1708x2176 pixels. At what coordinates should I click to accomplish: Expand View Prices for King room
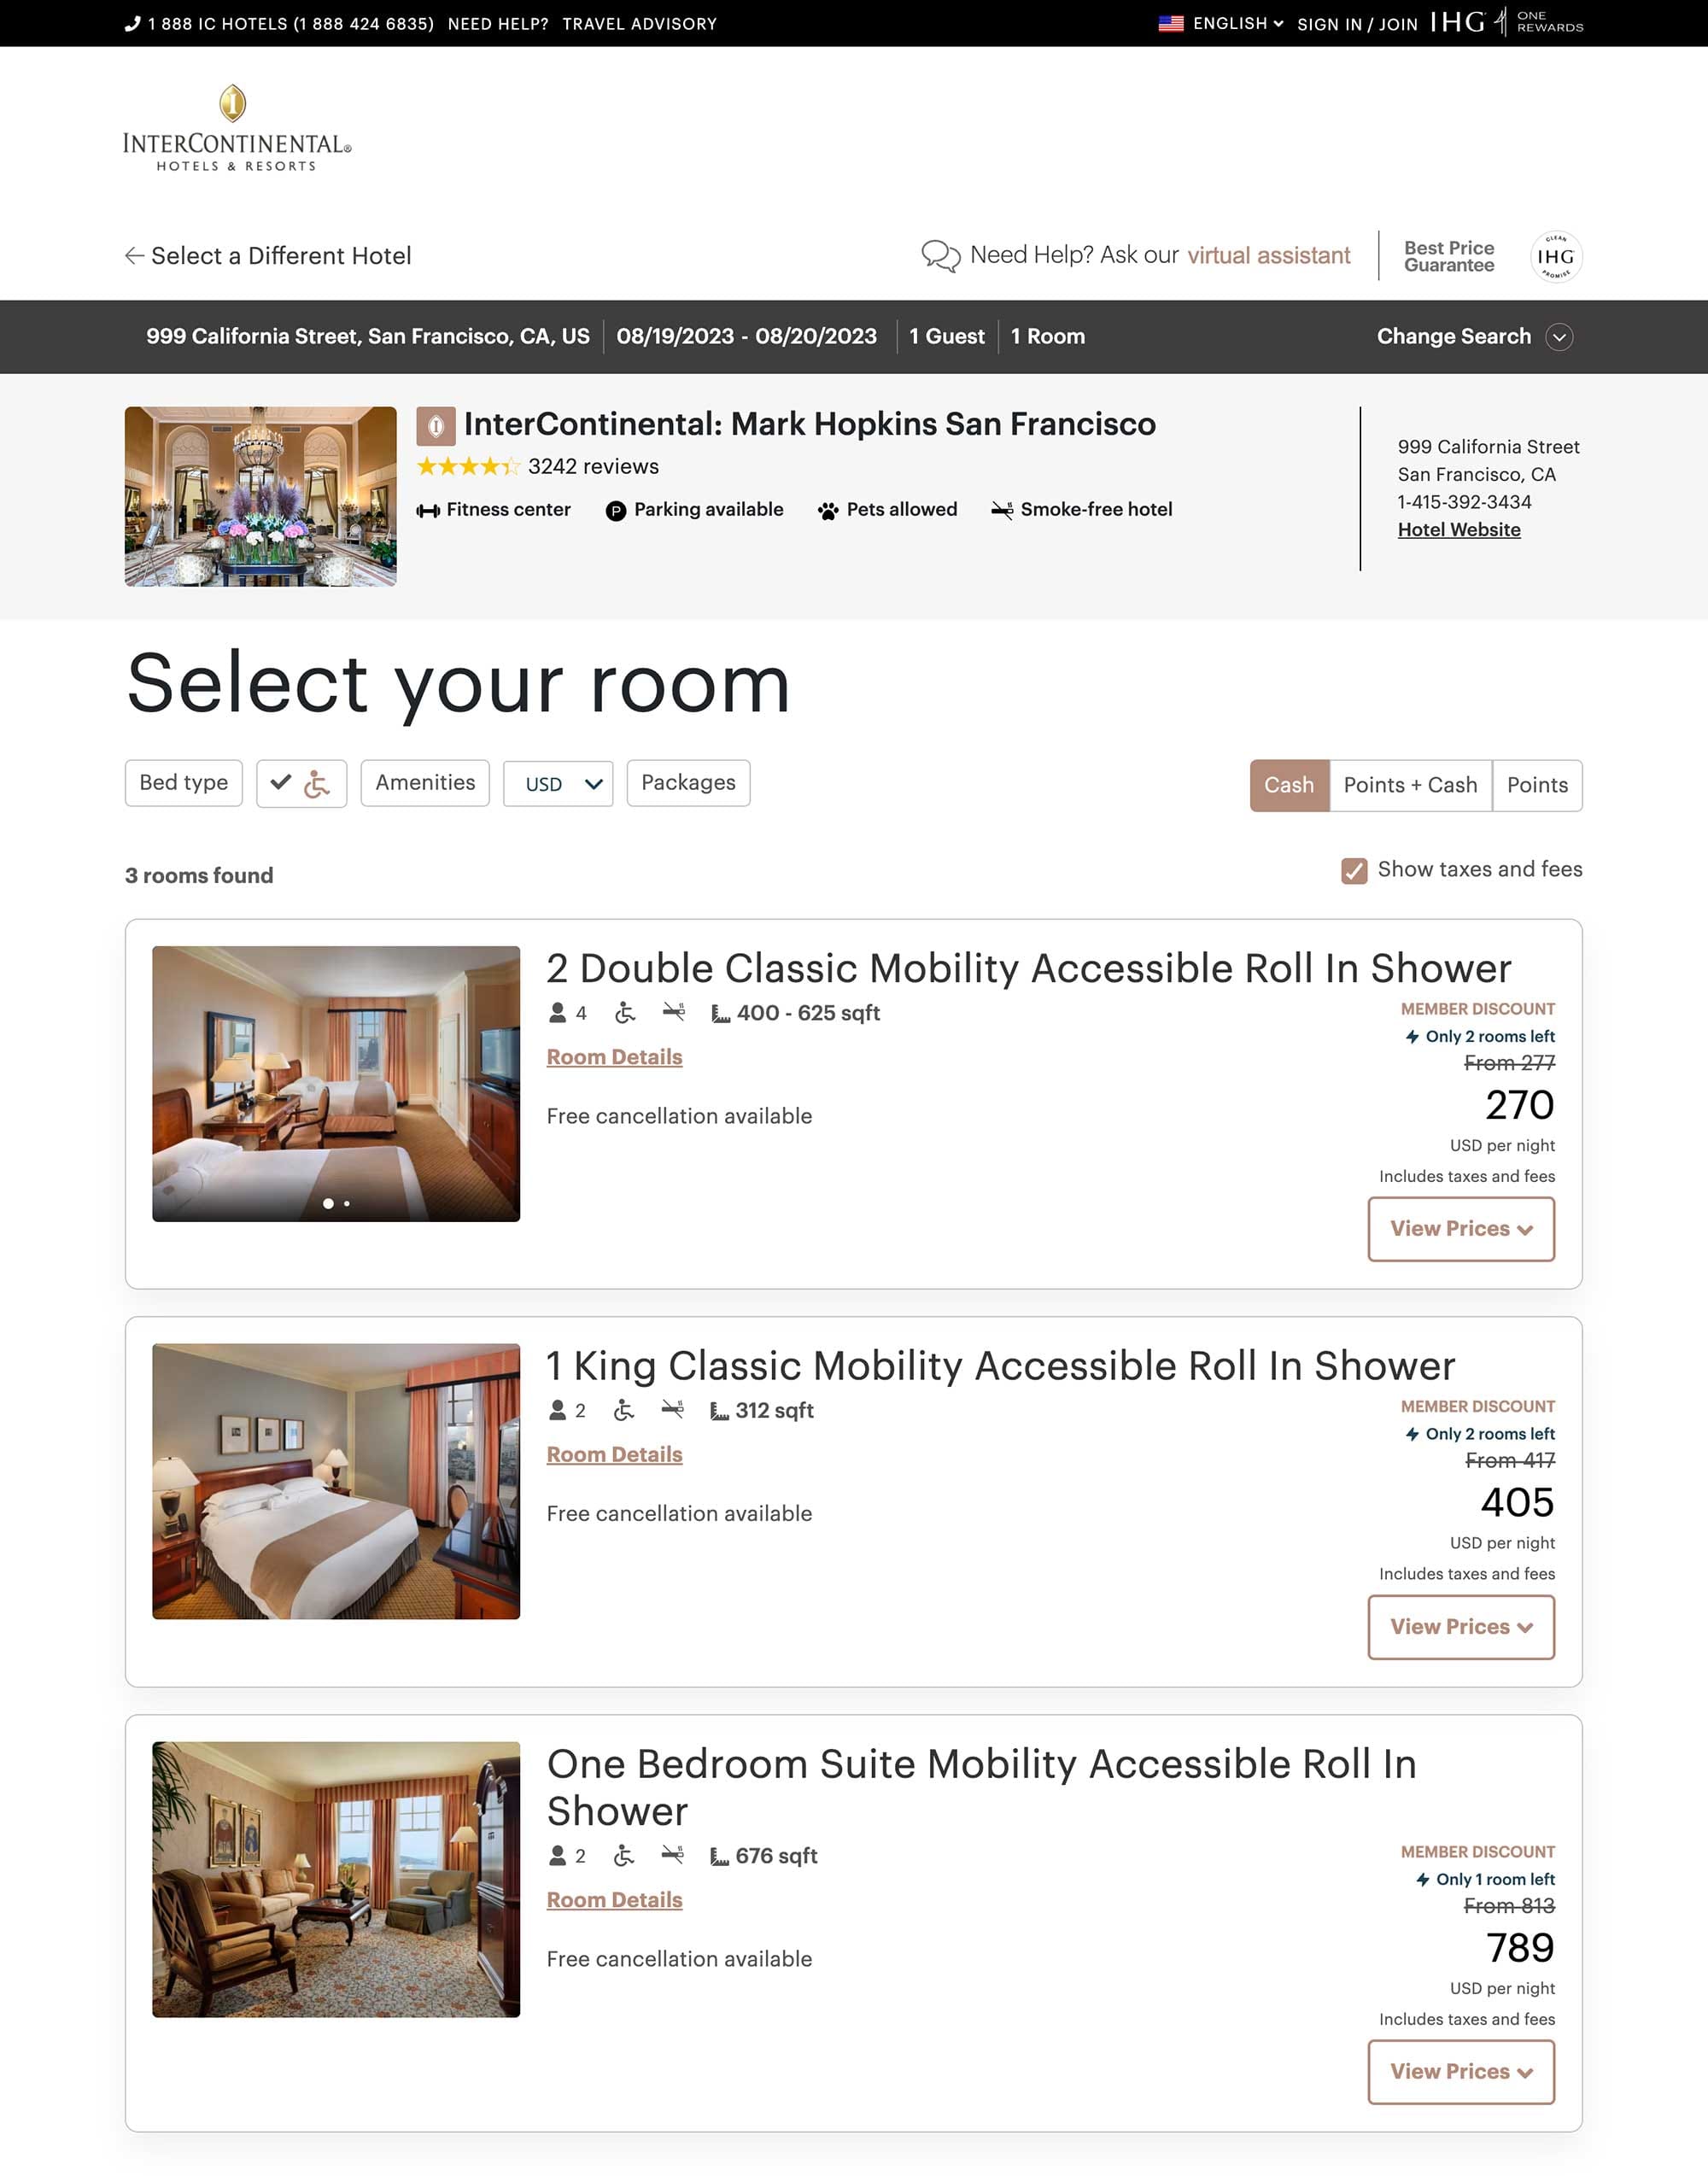pos(1459,1627)
